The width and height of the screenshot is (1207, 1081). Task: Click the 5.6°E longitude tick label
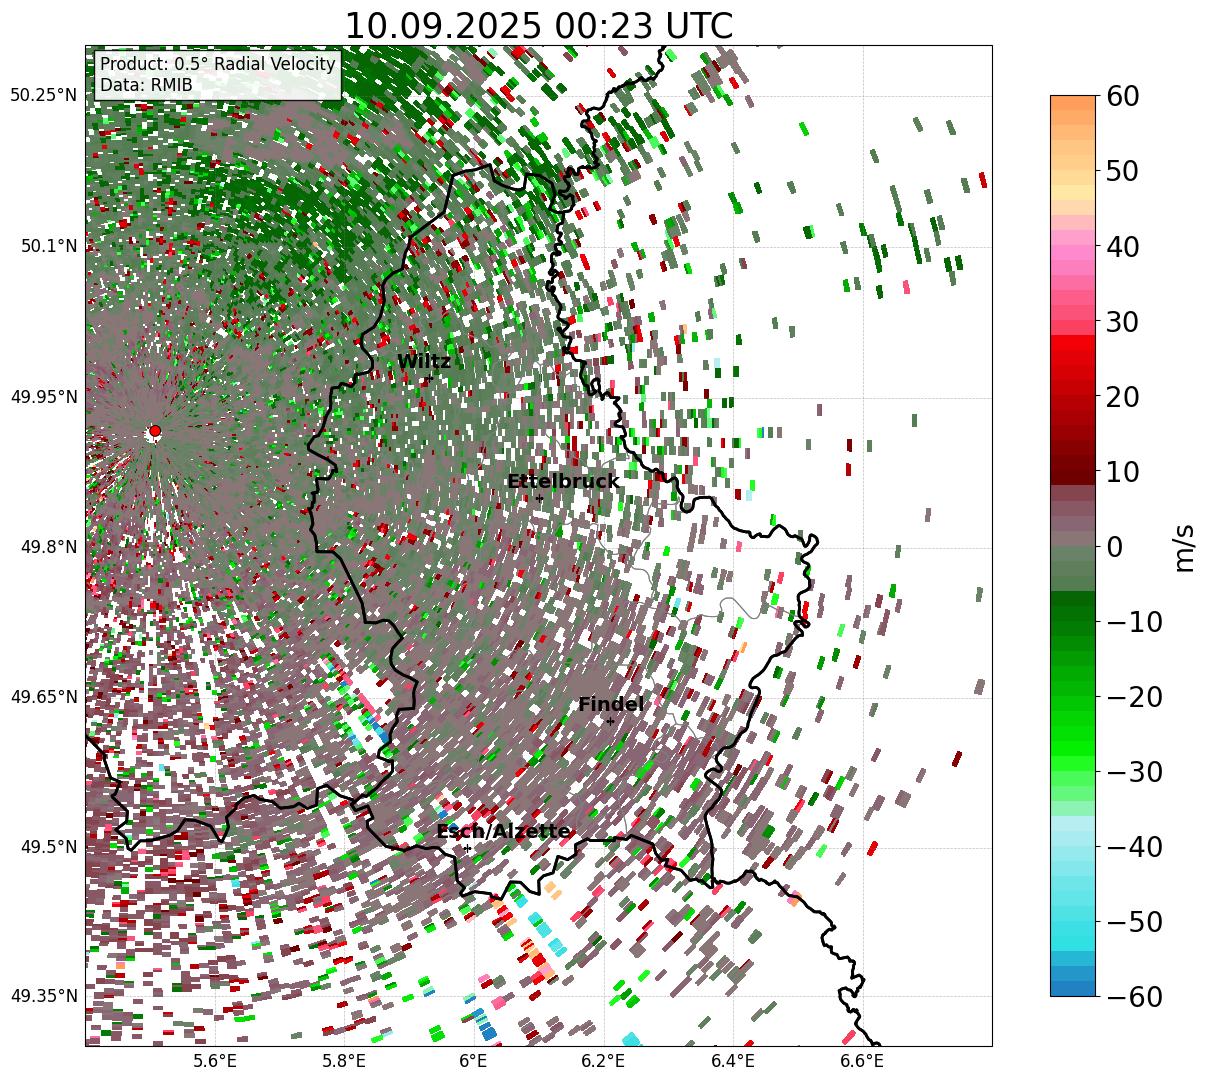point(215,1061)
